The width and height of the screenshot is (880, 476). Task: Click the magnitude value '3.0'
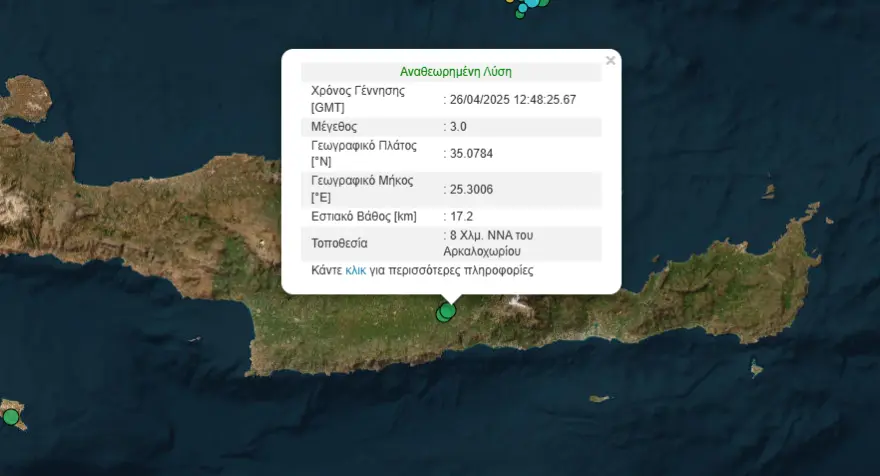[458, 127]
